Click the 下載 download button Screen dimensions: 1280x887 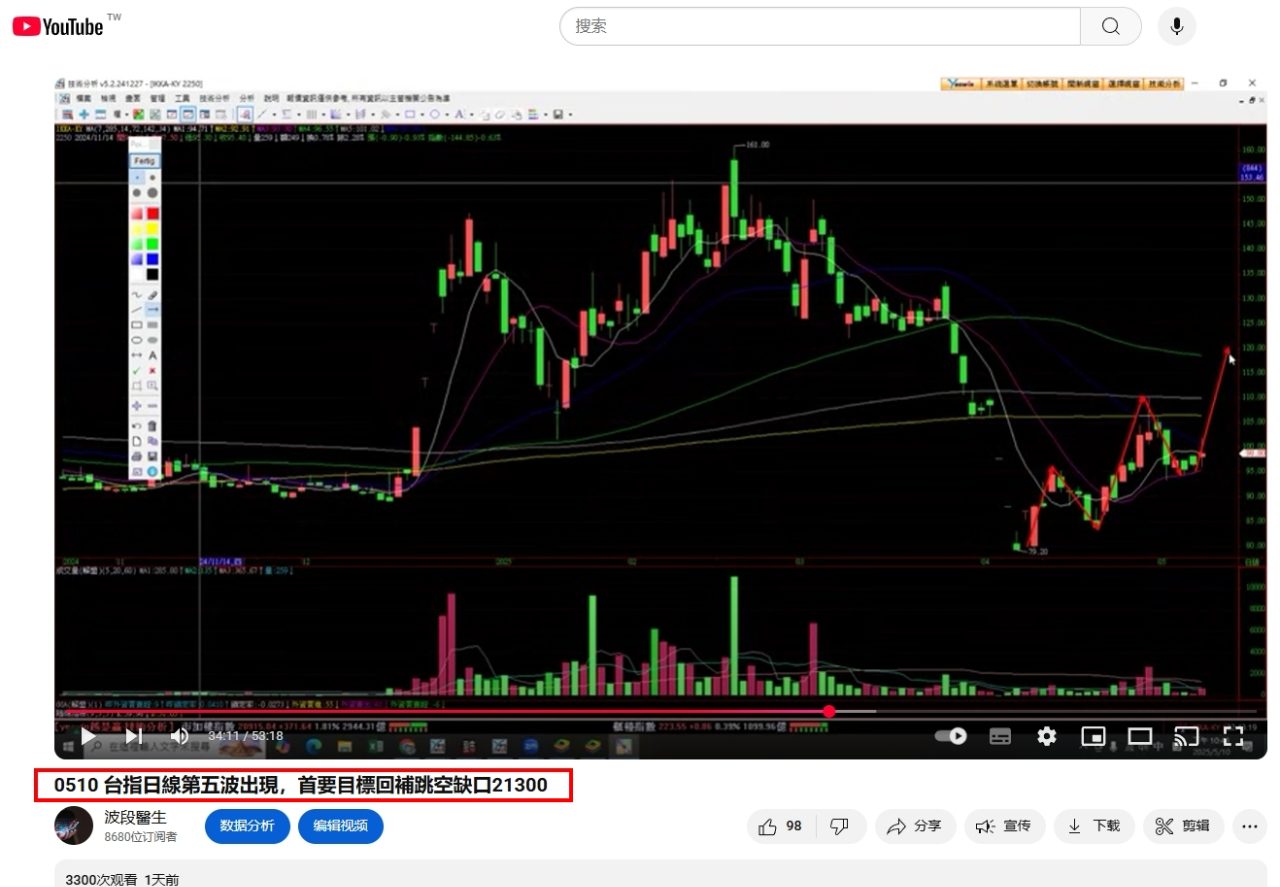pos(1094,826)
